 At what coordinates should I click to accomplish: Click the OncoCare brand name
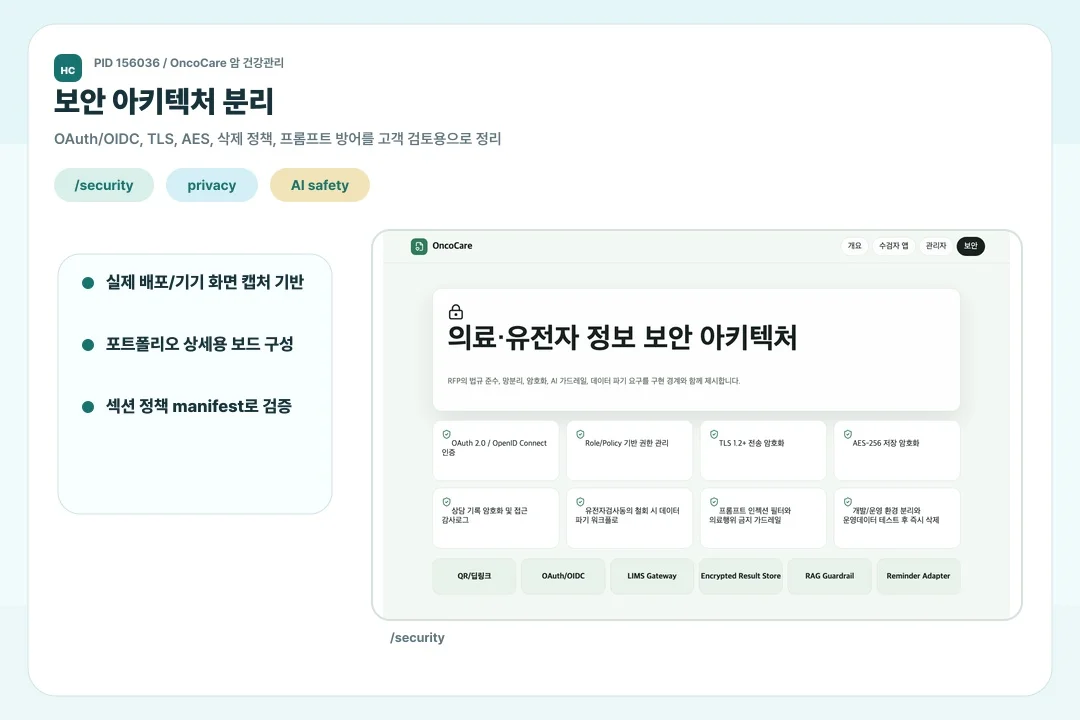click(x=453, y=246)
